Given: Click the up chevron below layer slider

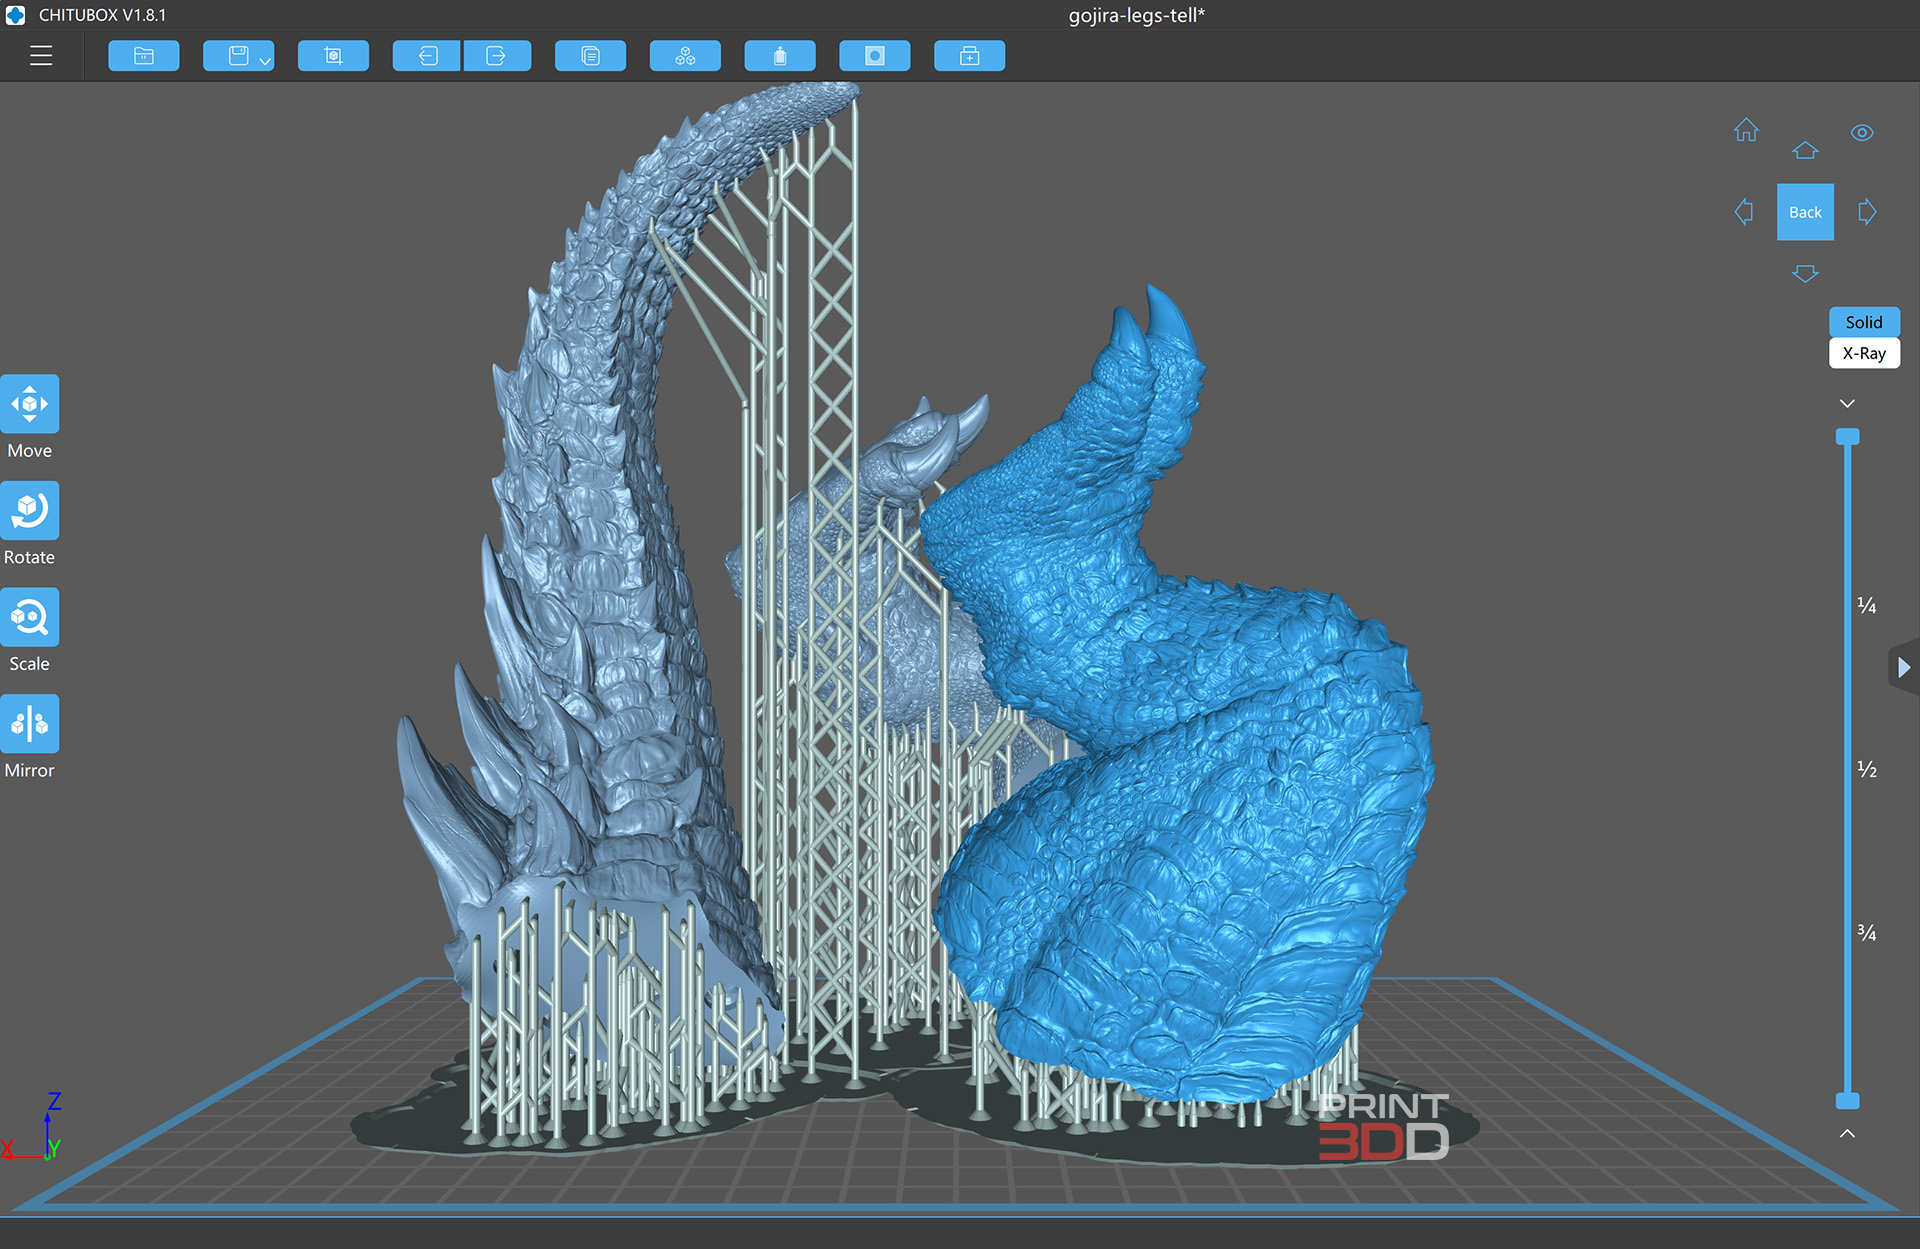Looking at the screenshot, I should [x=1847, y=1133].
